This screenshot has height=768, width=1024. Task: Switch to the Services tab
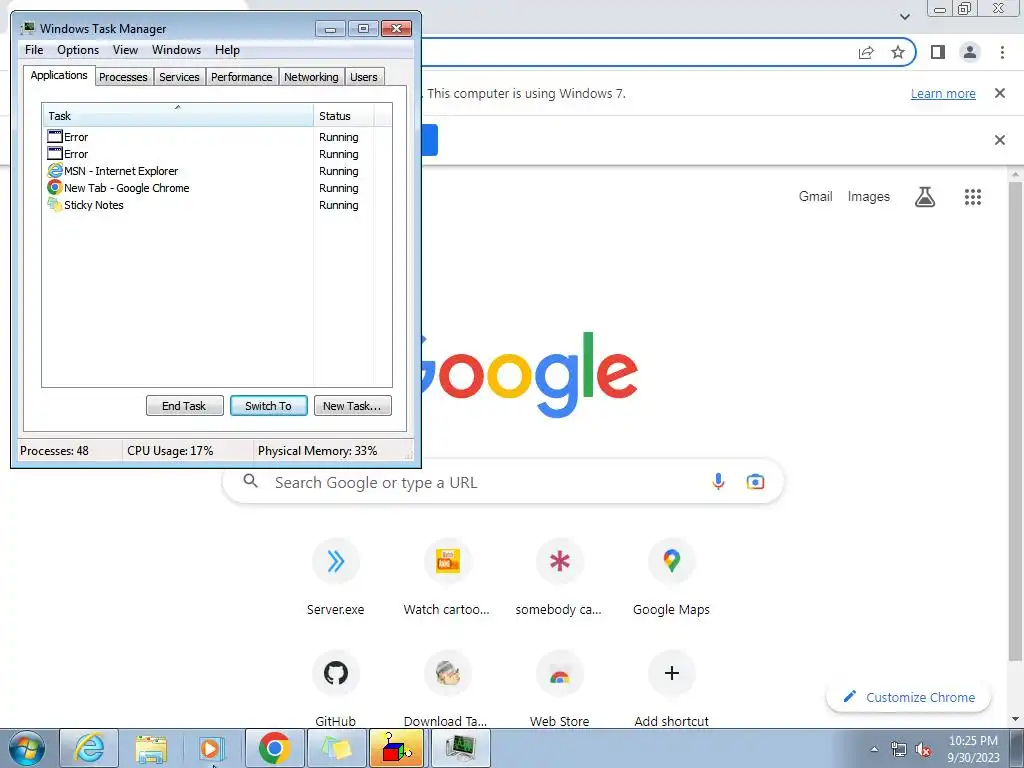(180, 77)
